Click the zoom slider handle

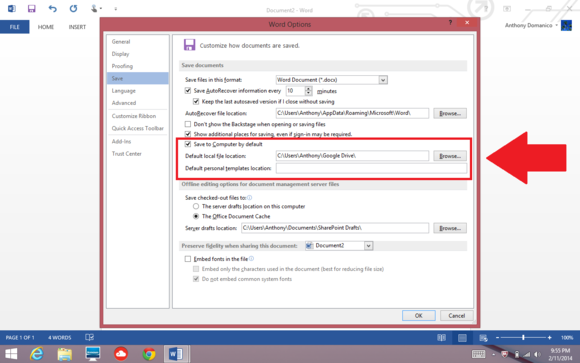tap(523, 337)
